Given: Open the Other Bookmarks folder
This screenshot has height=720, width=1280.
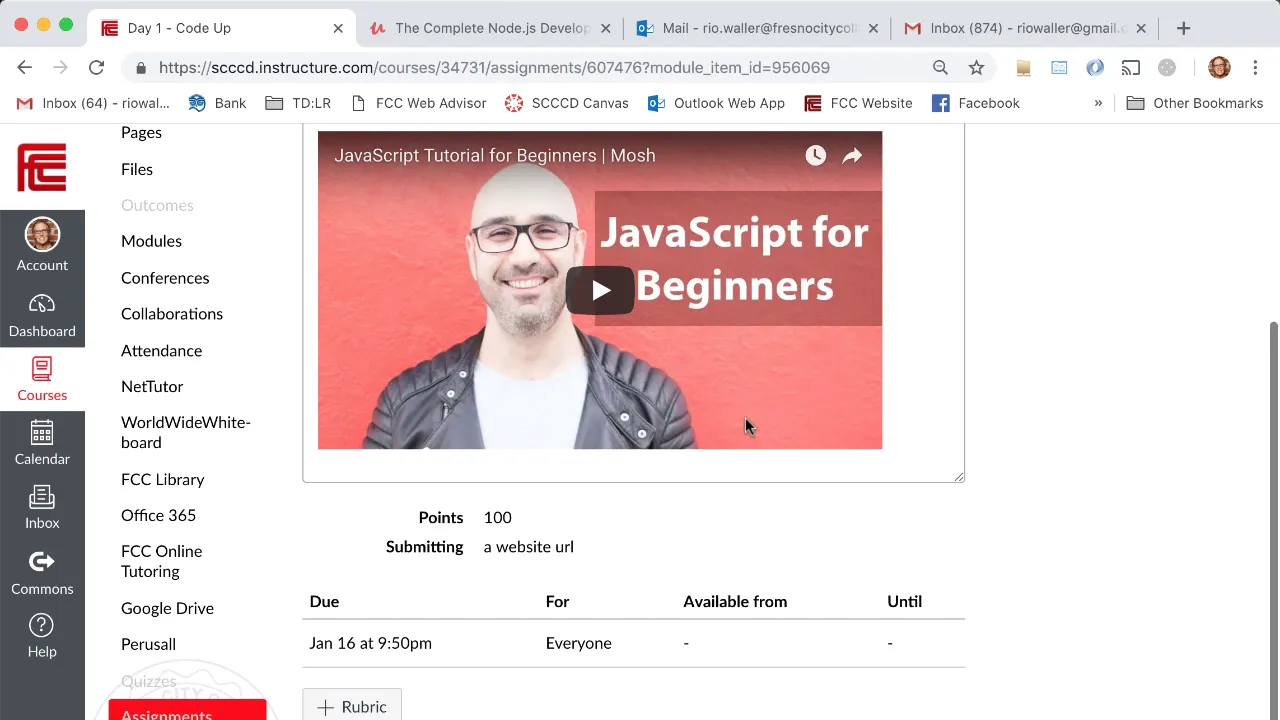Looking at the screenshot, I should [1194, 103].
